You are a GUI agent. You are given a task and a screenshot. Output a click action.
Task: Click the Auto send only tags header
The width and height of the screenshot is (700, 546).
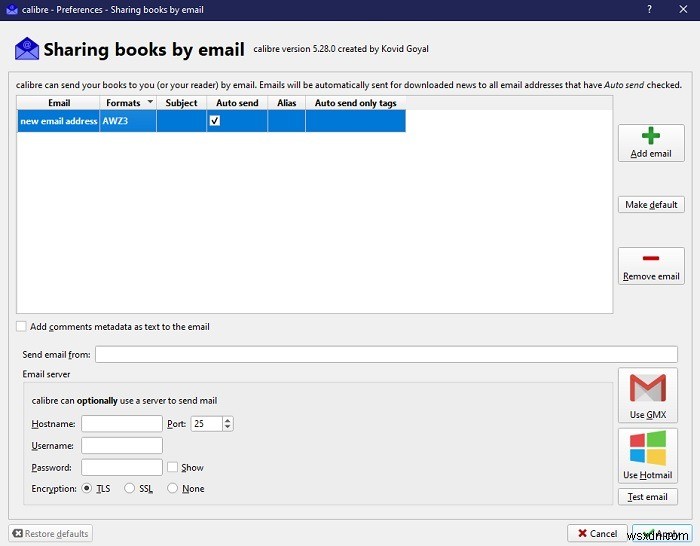click(x=355, y=103)
